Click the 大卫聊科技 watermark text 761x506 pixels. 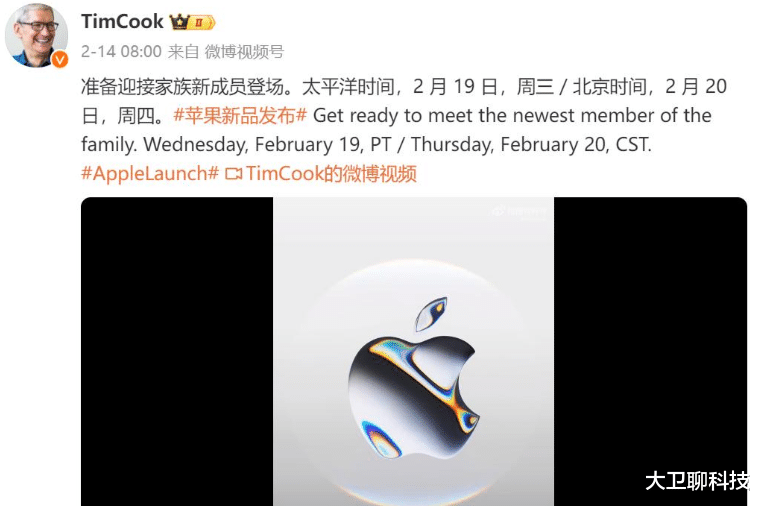(697, 481)
